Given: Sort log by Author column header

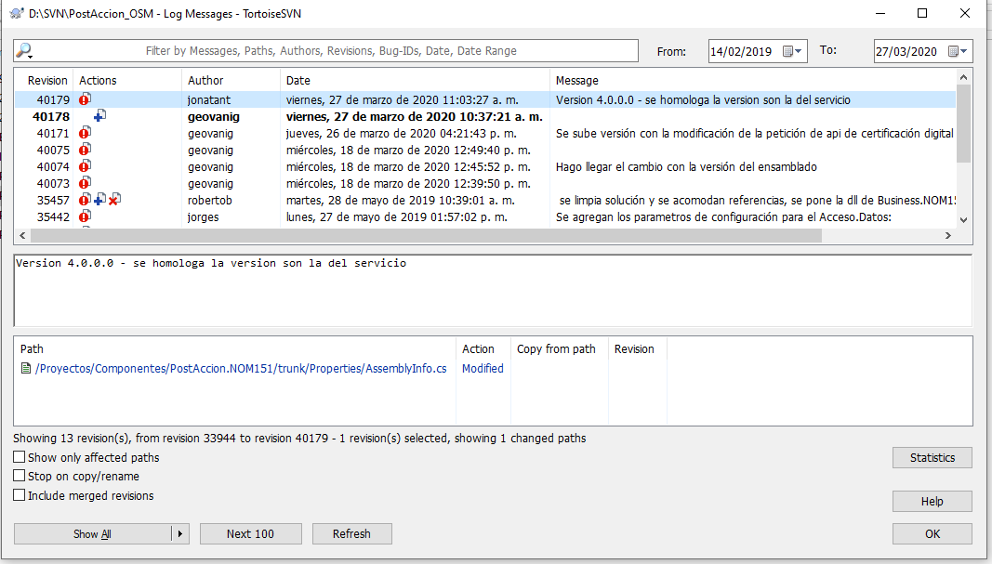Looking at the screenshot, I should point(230,80).
